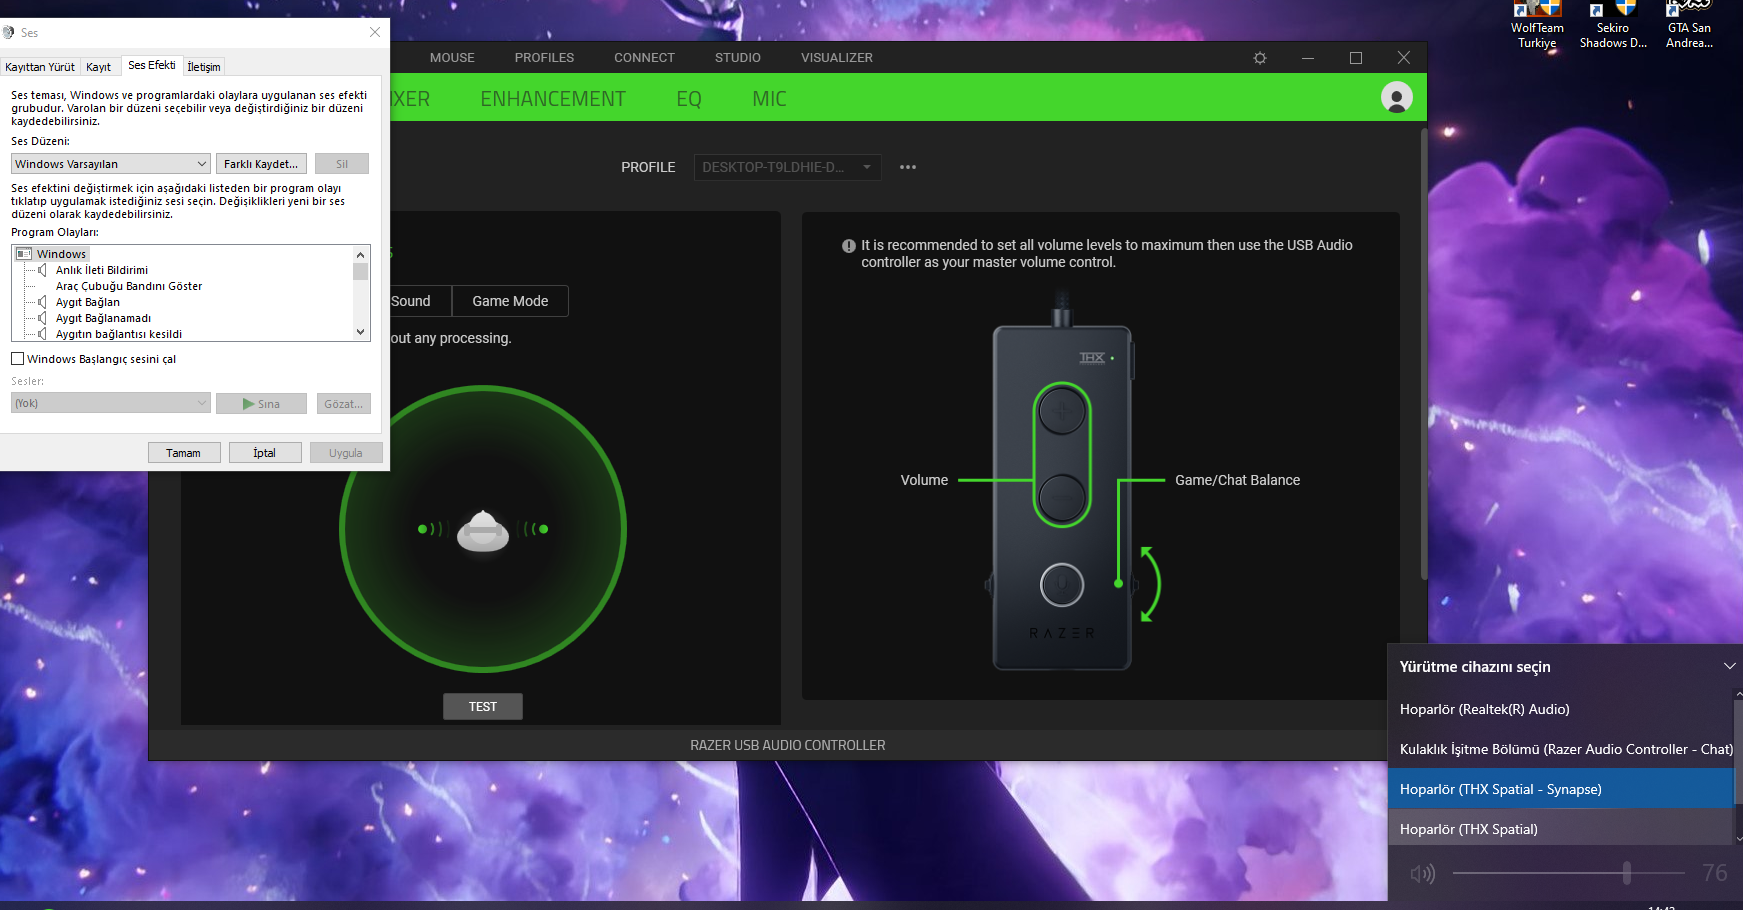Click the Sil button next to Farklı Kaydet
1743x910 pixels.
[342, 164]
